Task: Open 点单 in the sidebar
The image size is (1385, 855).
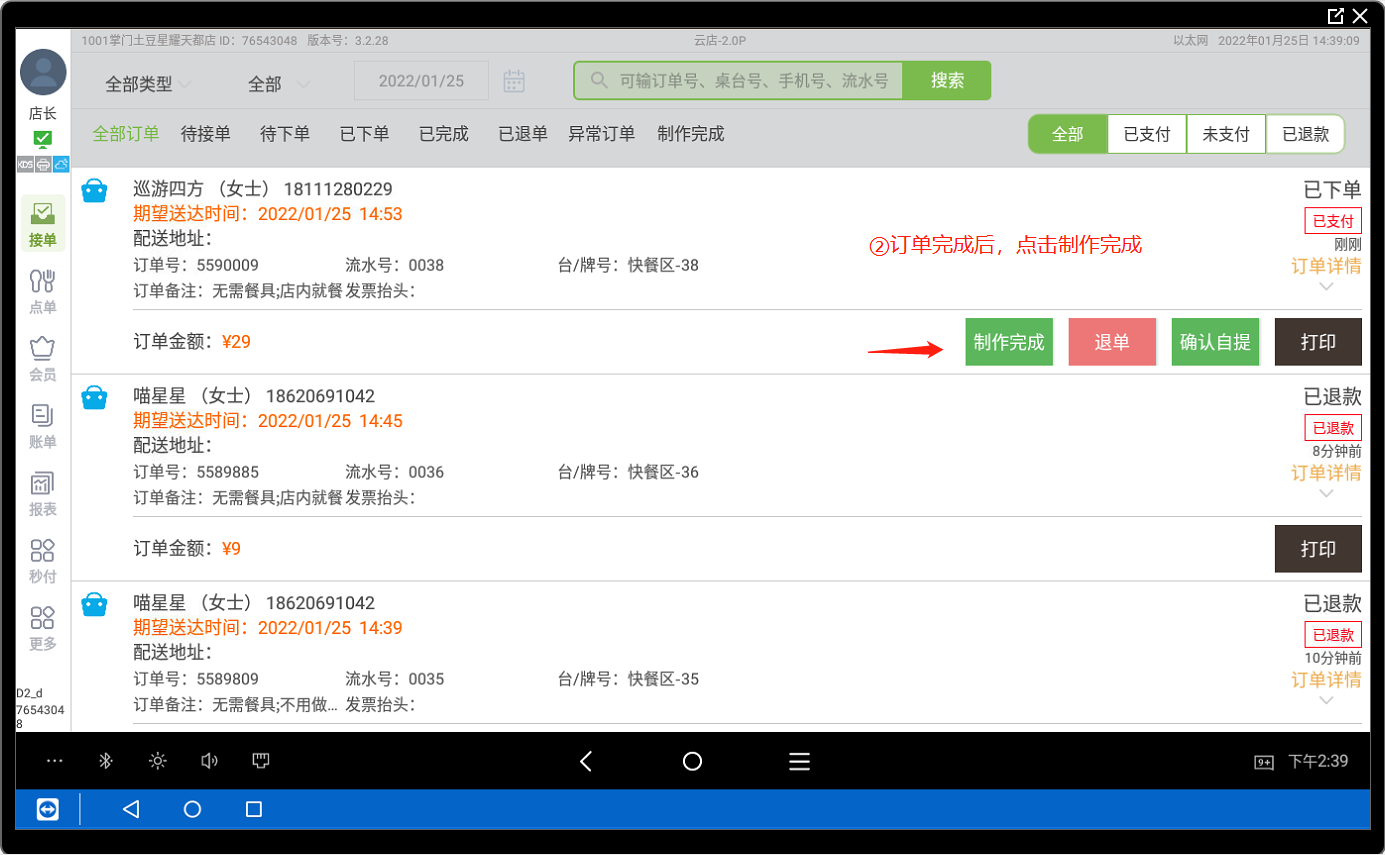Action: click(43, 291)
